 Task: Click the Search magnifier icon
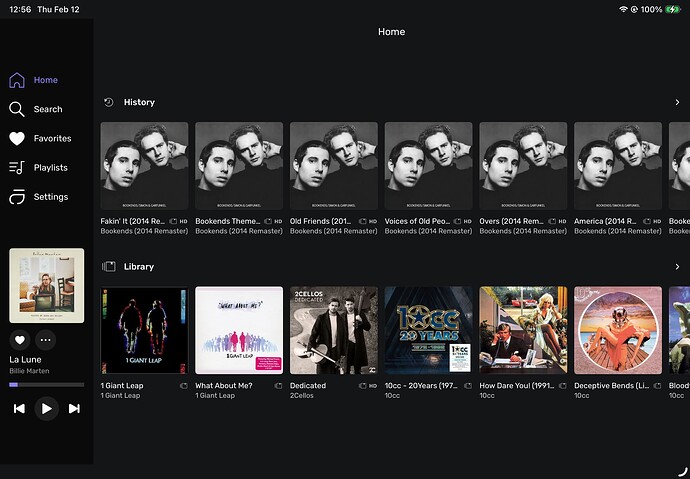coord(17,109)
